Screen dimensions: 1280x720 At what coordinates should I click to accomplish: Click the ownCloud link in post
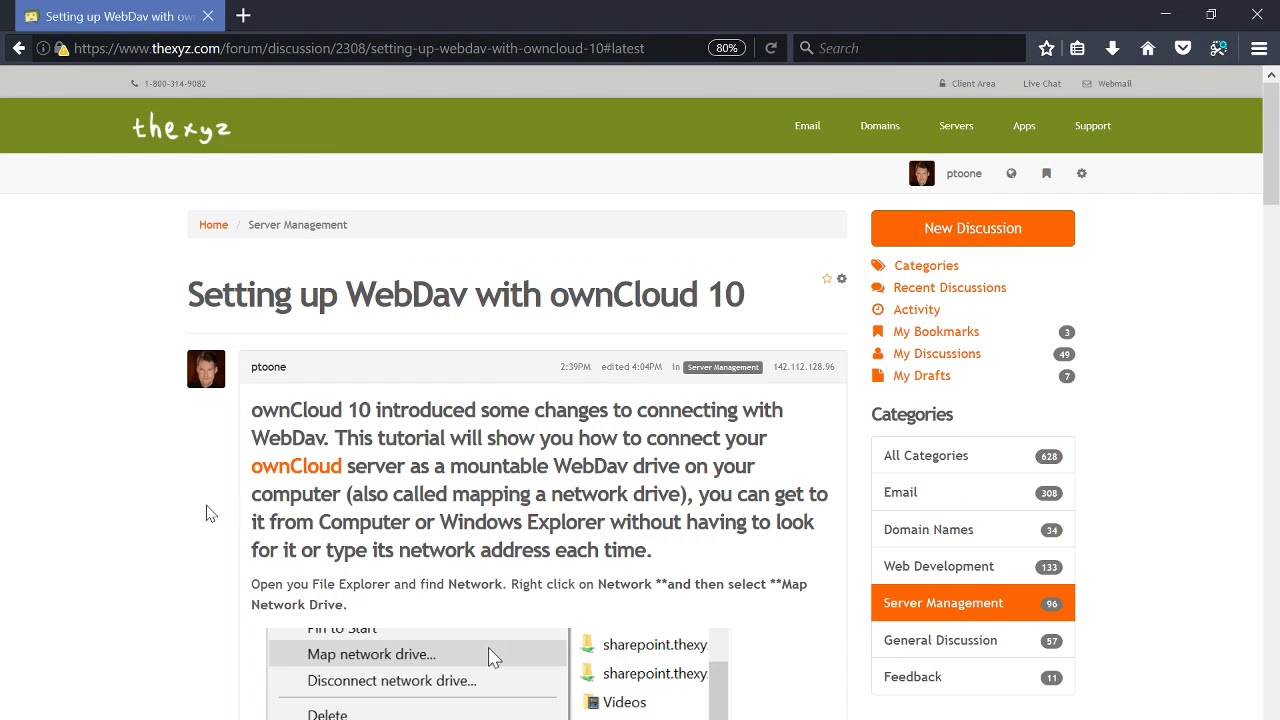(296, 466)
